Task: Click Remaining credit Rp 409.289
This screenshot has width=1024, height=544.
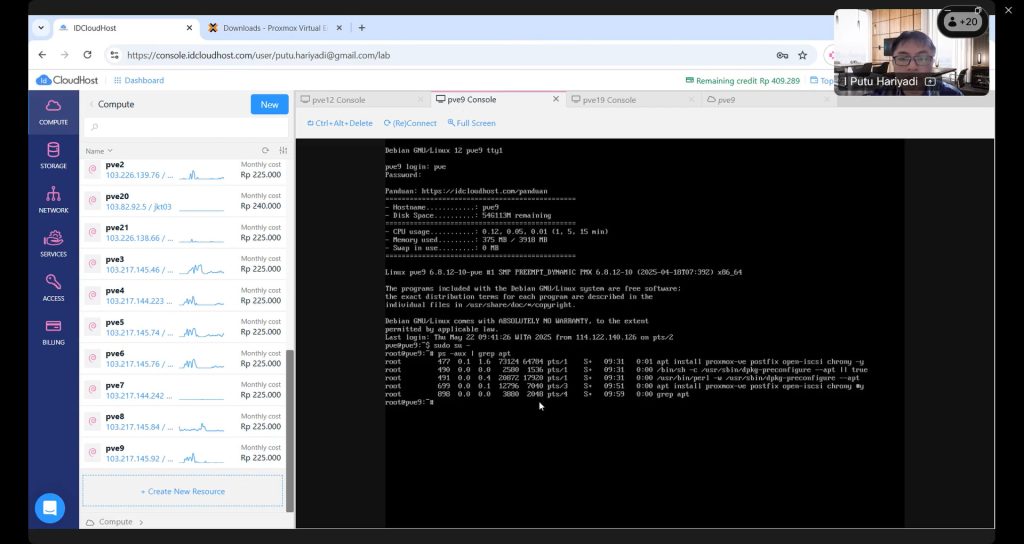Action: point(743,81)
